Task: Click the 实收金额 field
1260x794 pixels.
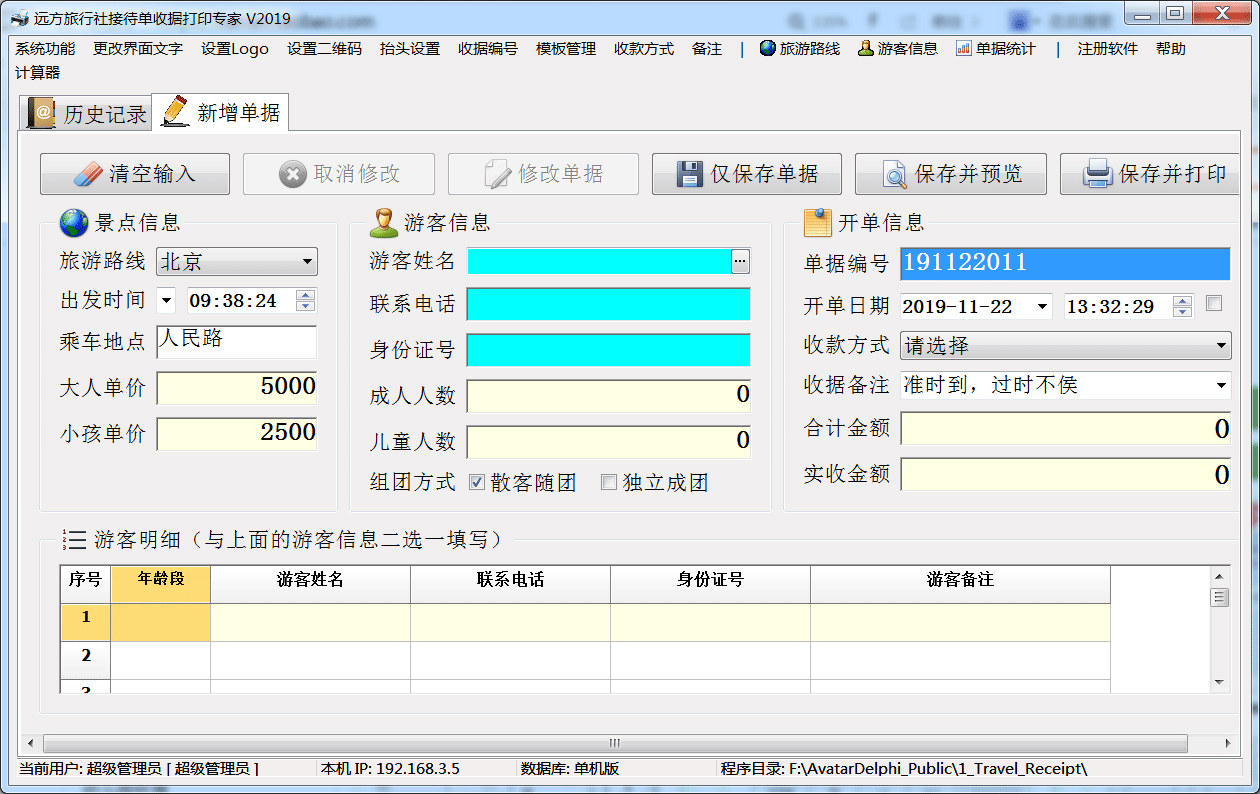Action: (1066, 474)
